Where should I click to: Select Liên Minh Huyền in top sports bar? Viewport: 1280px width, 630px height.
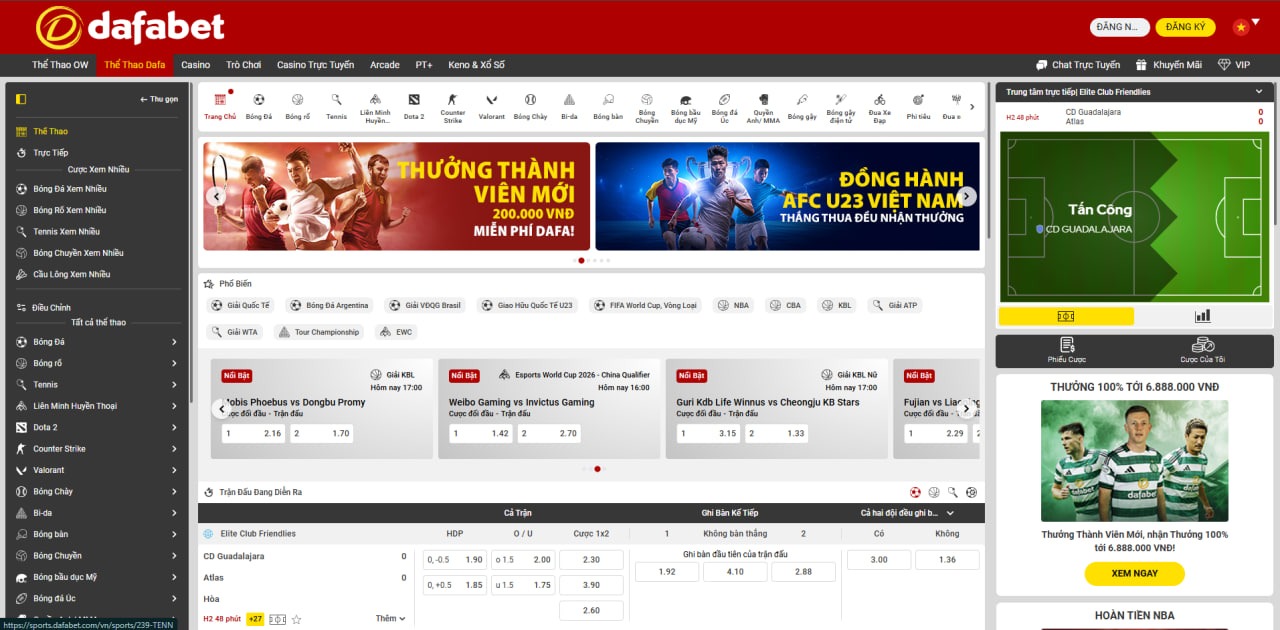click(x=376, y=108)
